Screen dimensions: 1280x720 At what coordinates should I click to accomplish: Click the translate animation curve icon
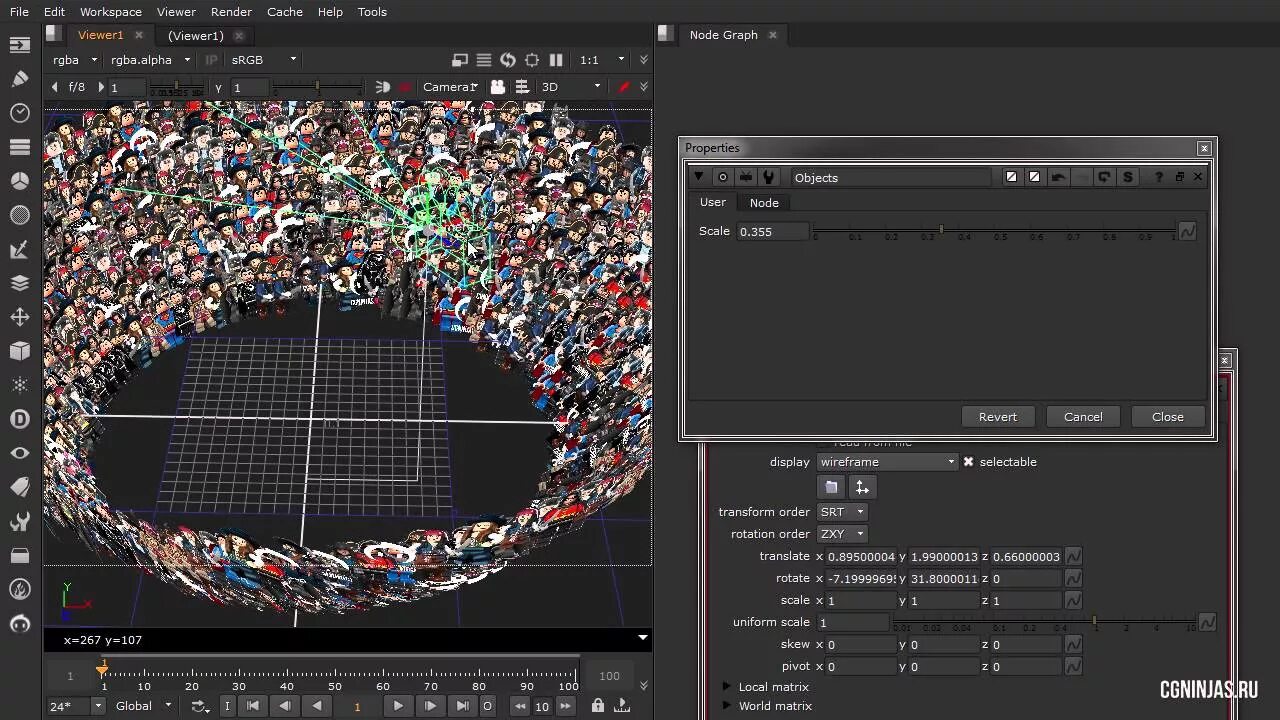tap(1073, 557)
